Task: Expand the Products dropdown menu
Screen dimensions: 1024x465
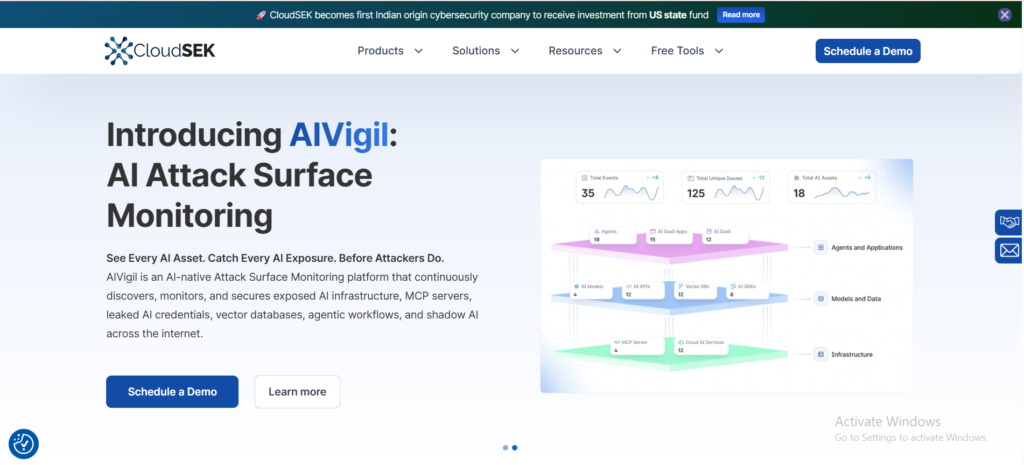Action: 390,51
